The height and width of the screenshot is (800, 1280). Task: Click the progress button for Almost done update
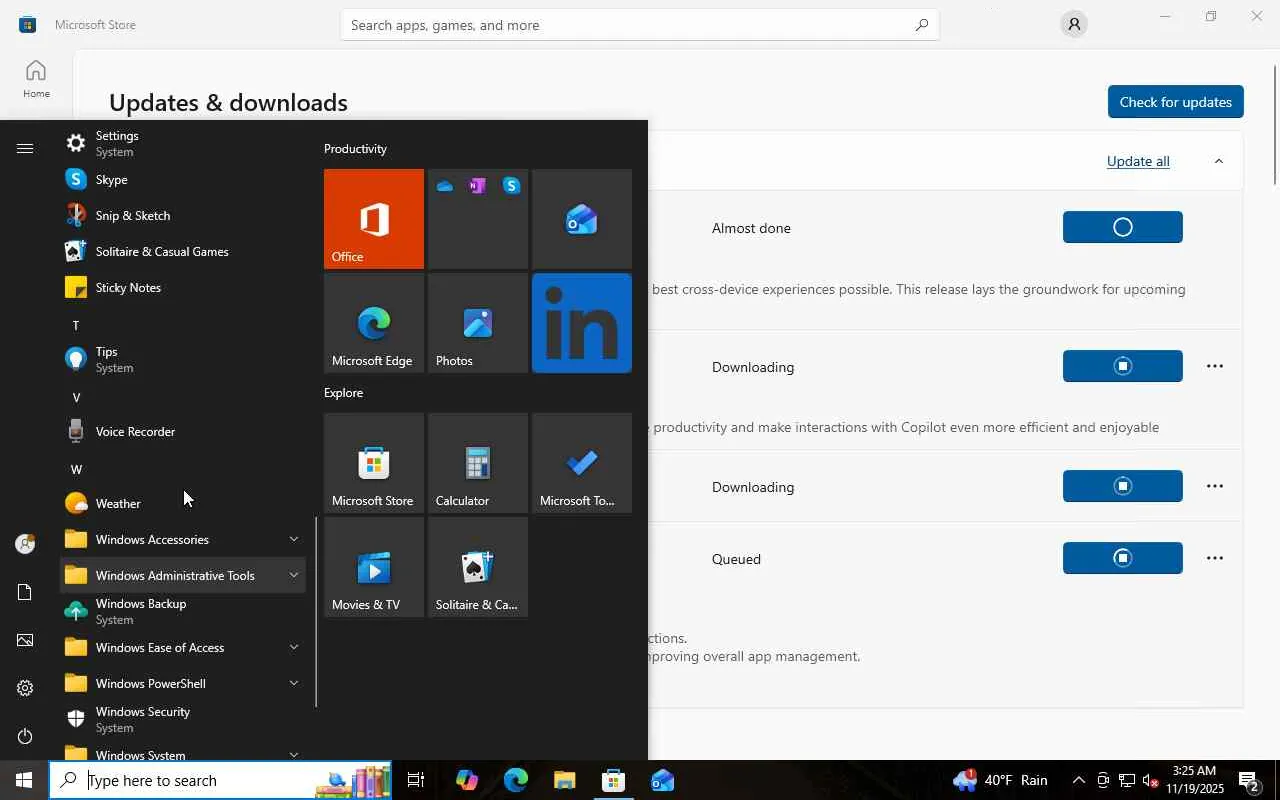pos(1123,227)
